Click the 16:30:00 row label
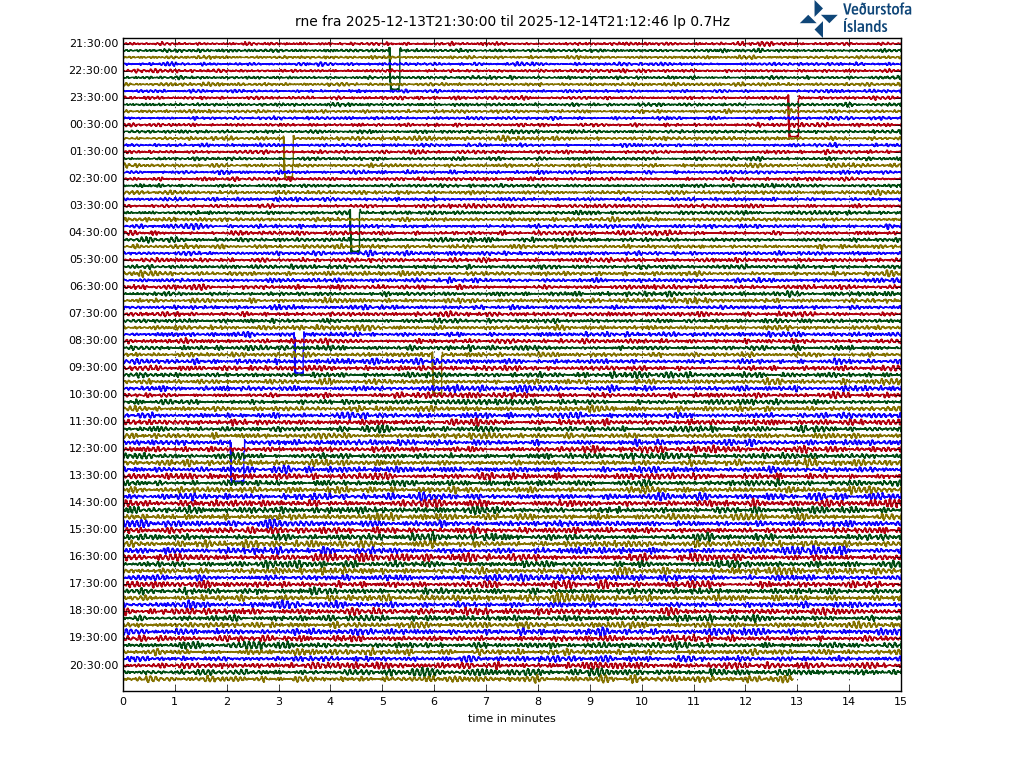1024x768 pixels. tap(93, 557)
